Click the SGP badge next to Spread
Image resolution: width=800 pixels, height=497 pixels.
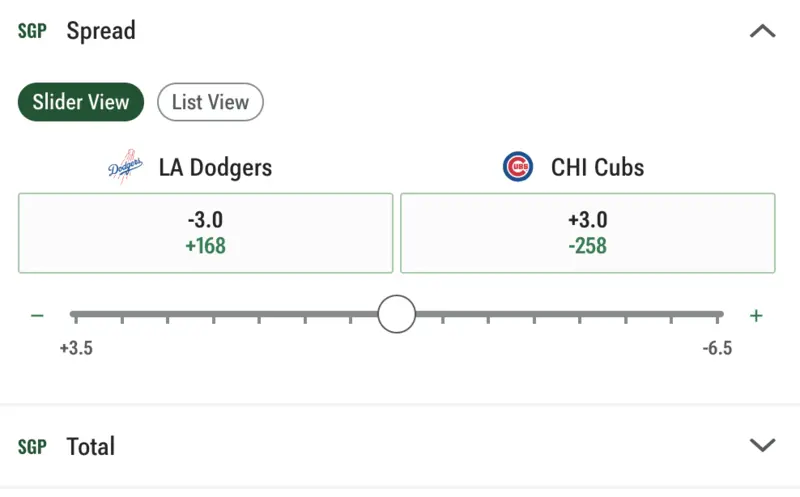pos(32,31)
